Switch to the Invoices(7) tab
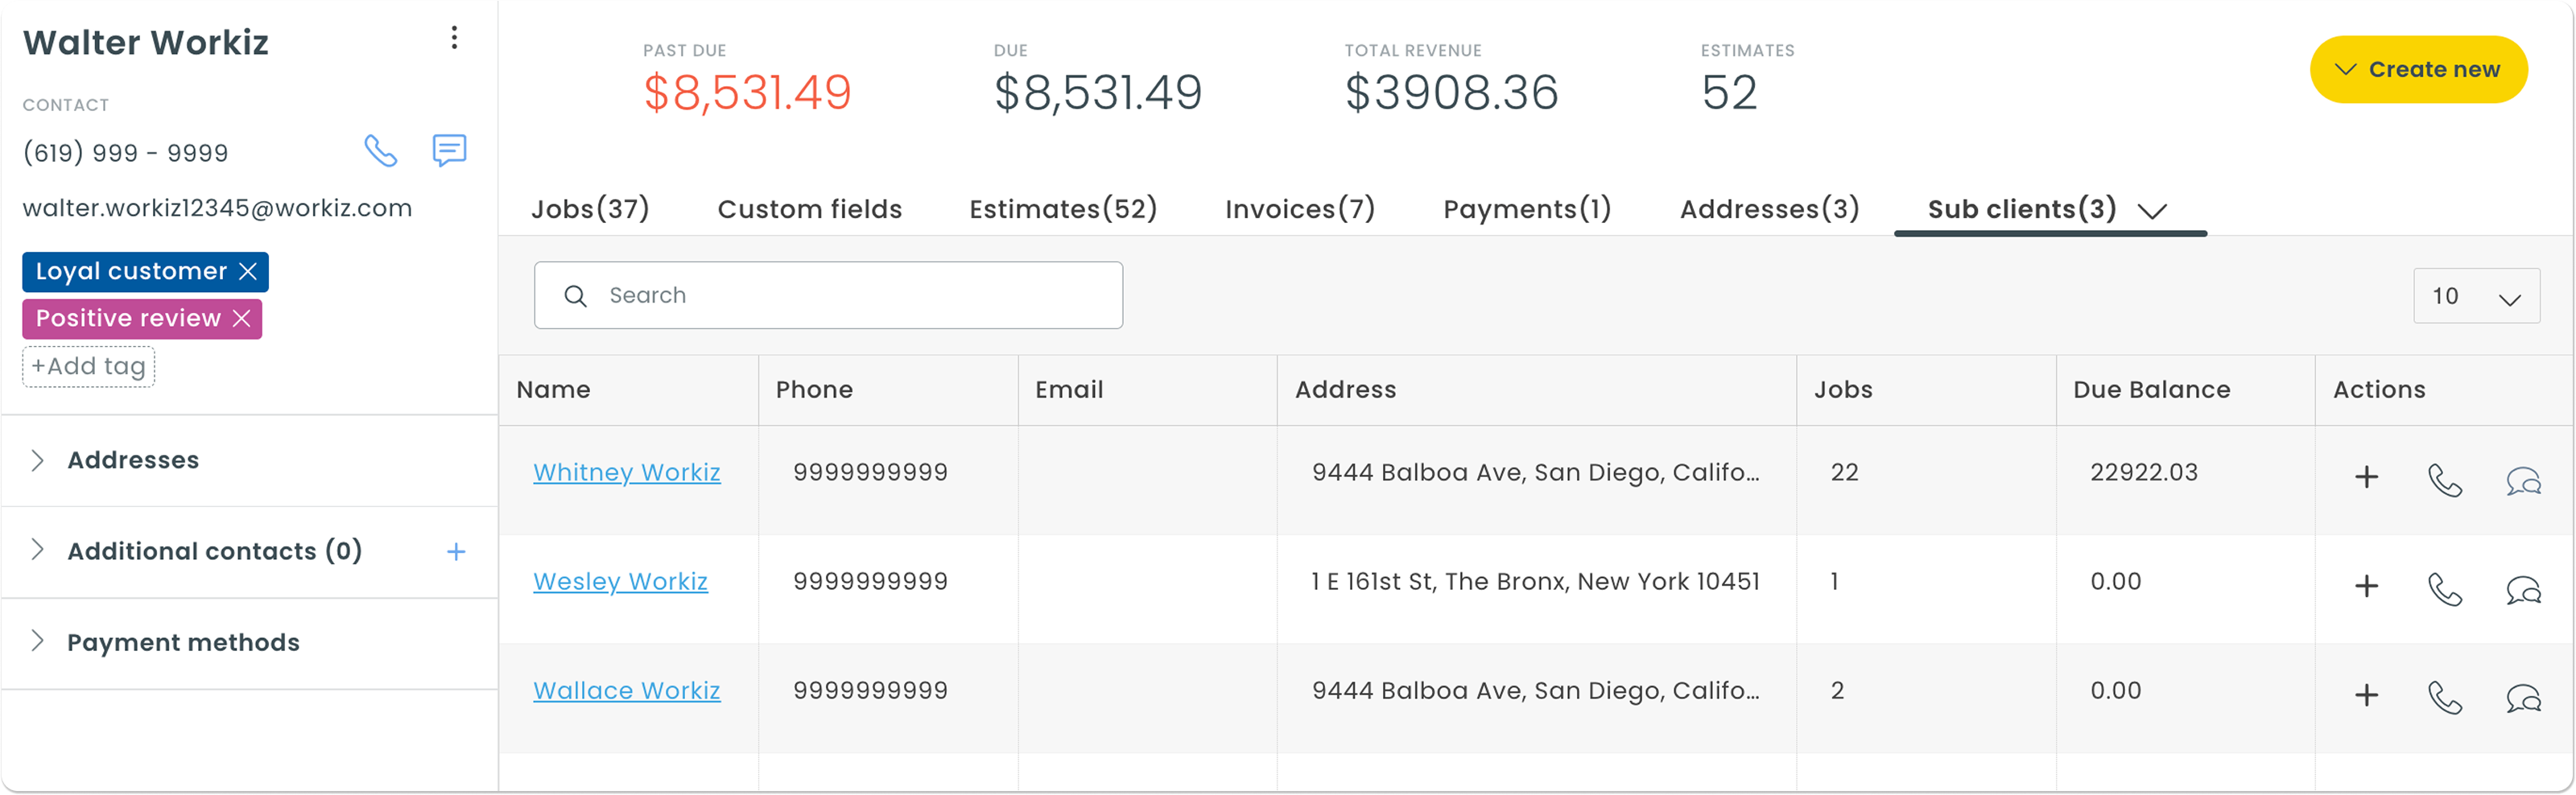2576x795 pixels. [1299, 209]
